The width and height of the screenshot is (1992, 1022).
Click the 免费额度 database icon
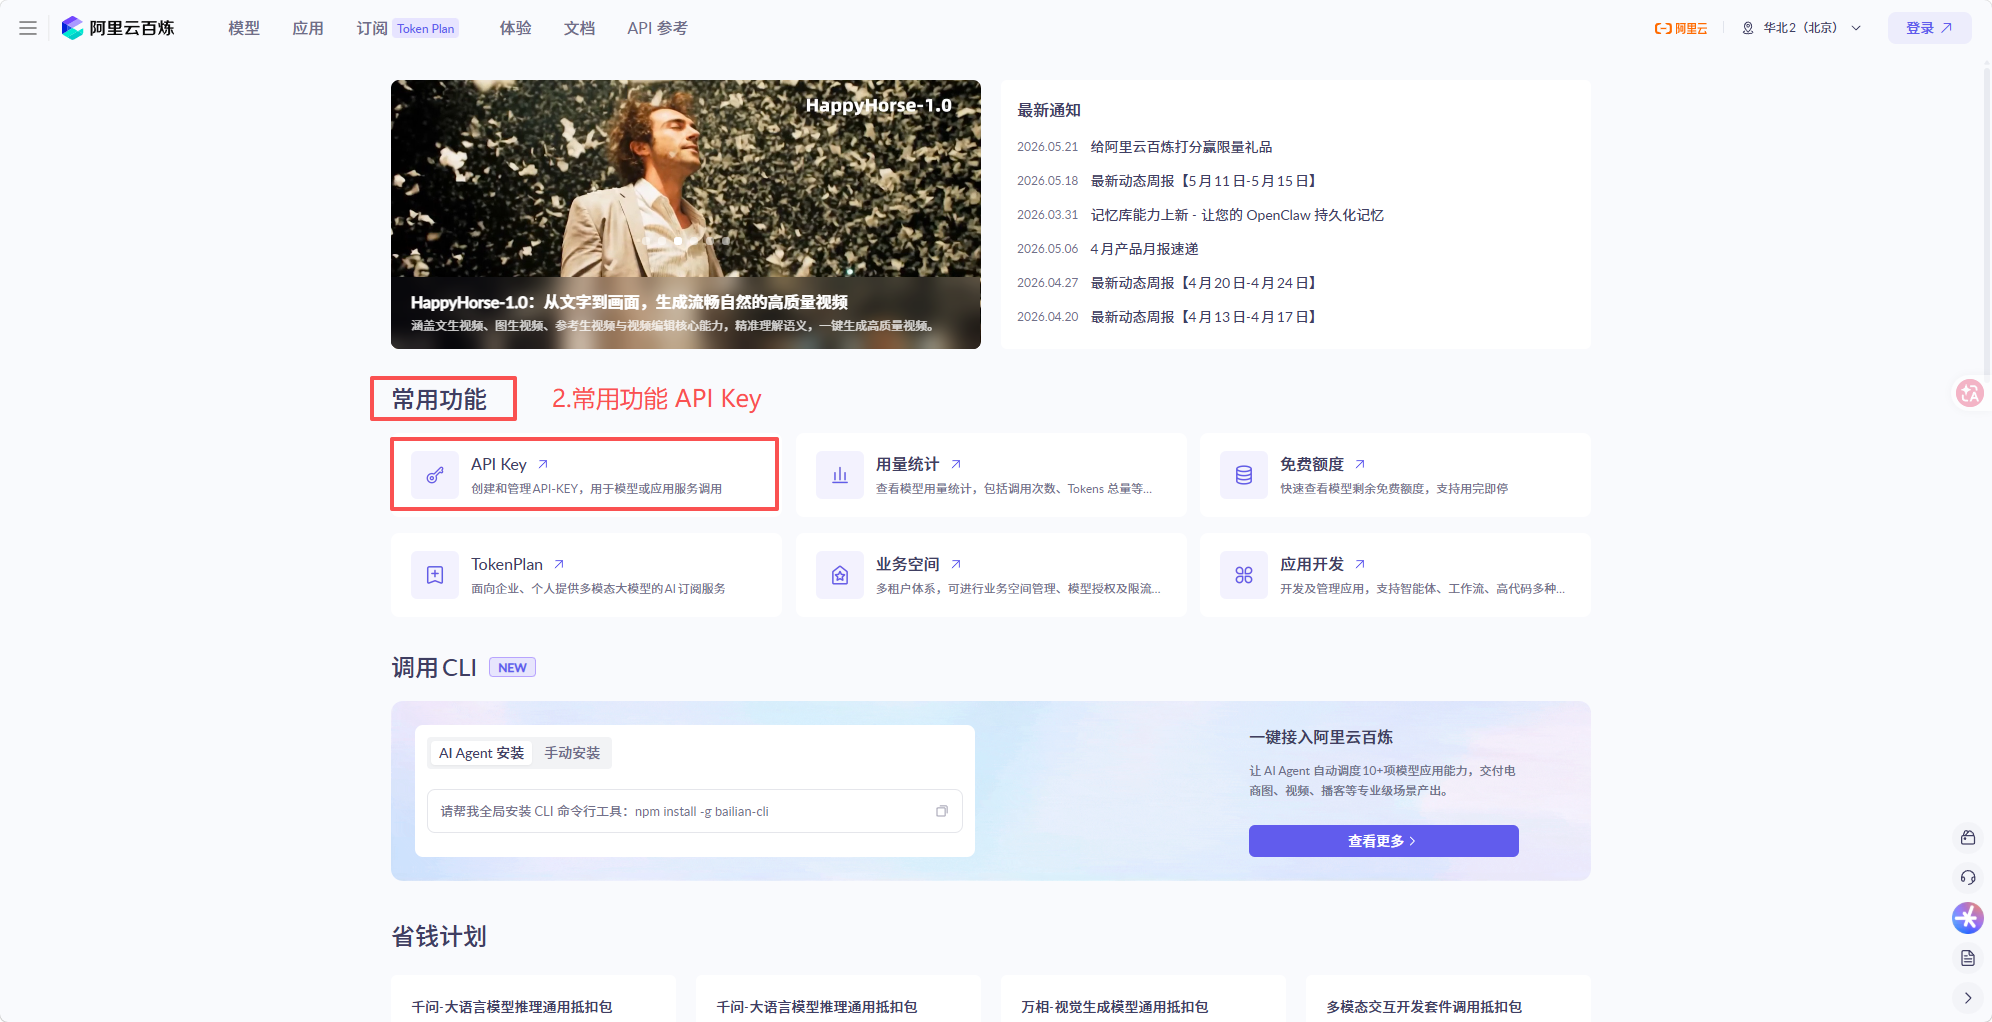point(1244,475)
